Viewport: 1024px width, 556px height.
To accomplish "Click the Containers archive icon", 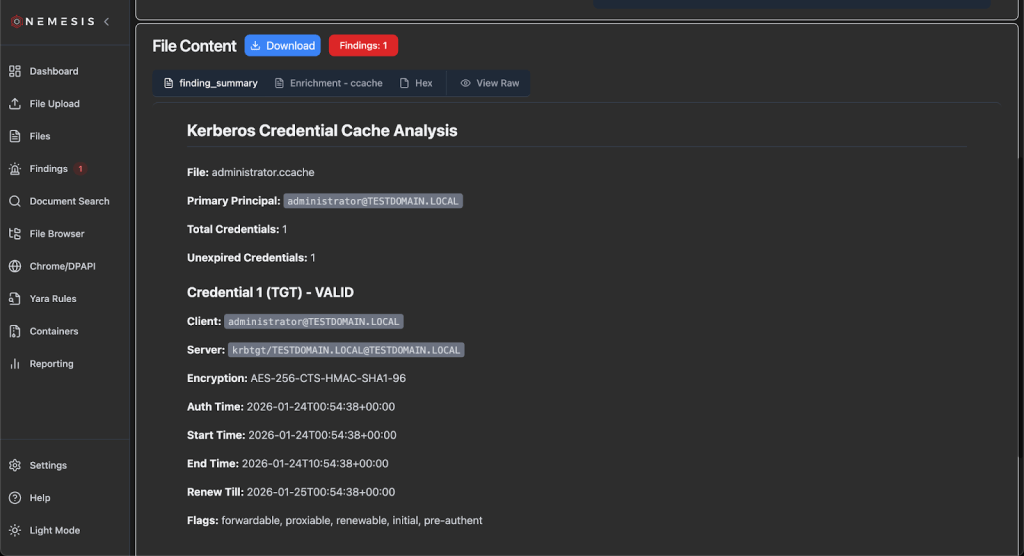I will 15,331.
